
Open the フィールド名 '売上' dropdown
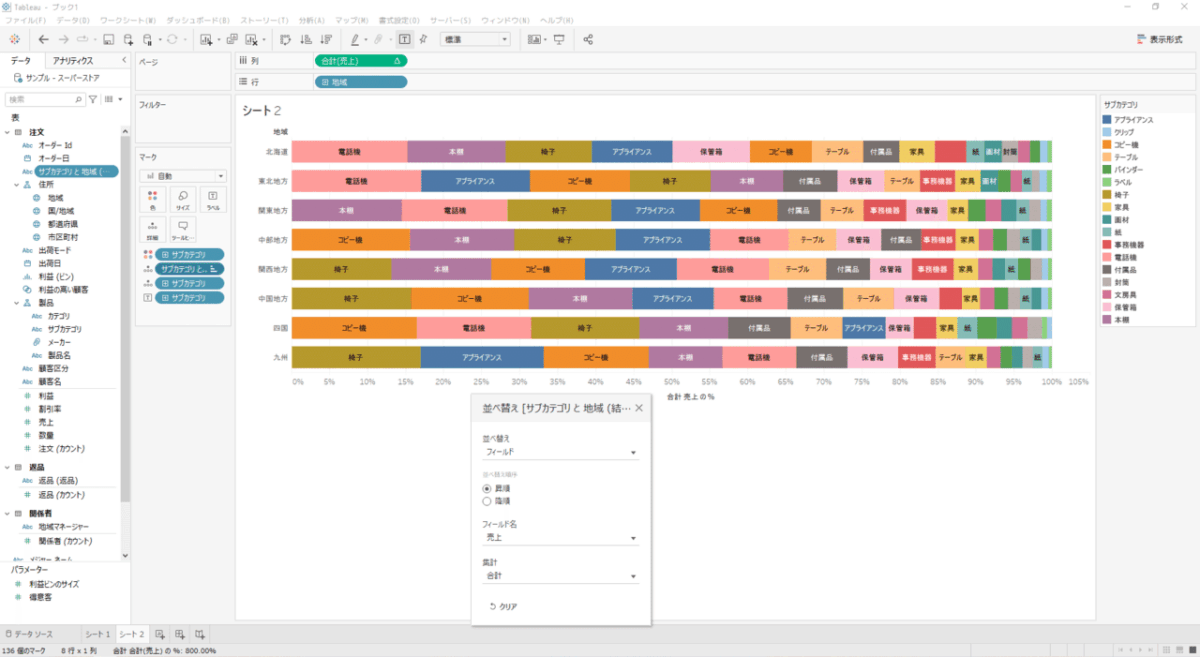pyautogui.click(x=560, y=539)
